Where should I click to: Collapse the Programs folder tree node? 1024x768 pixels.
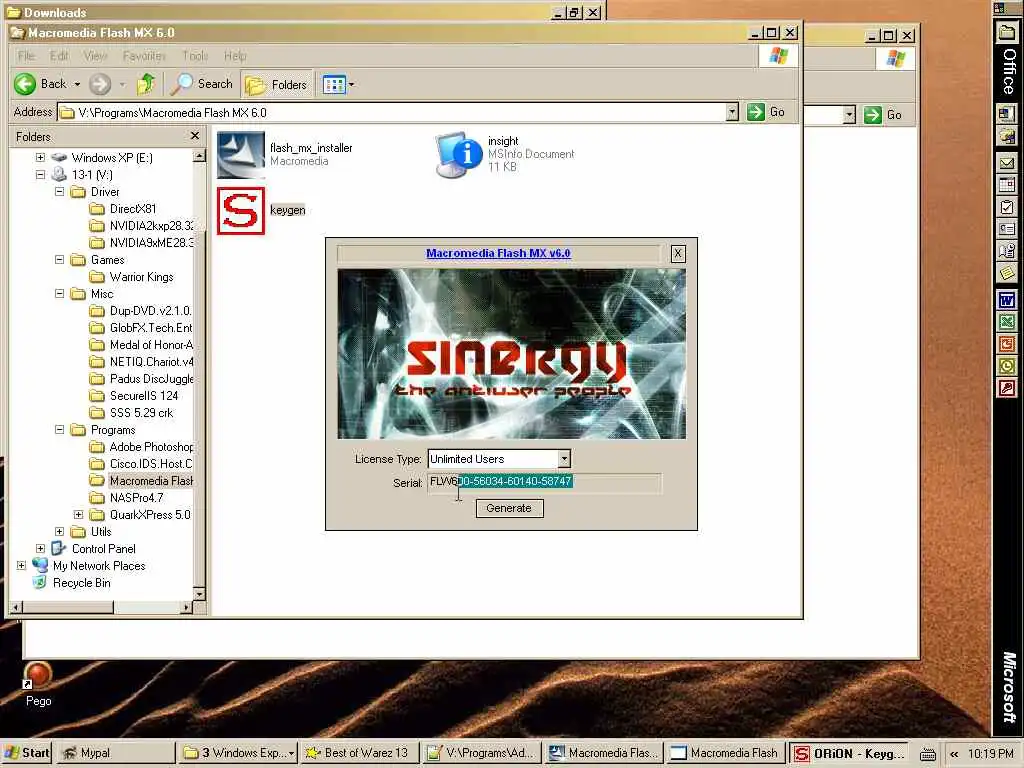click(59, 430)
